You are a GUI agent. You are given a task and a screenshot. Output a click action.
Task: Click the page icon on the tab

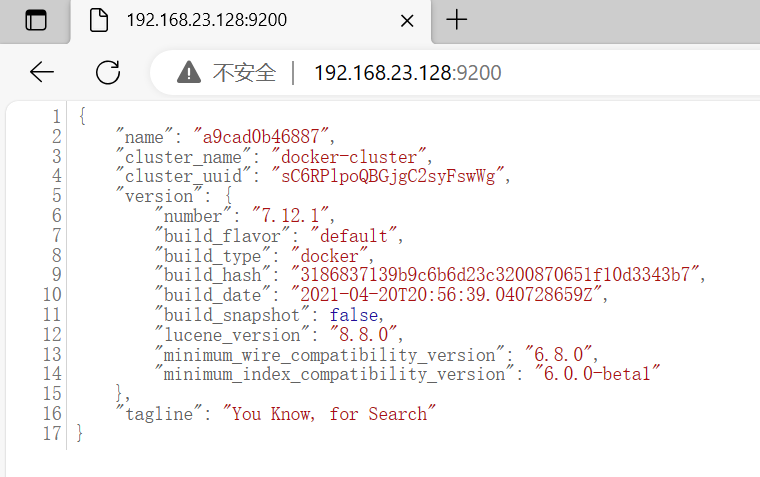point(99,20)
